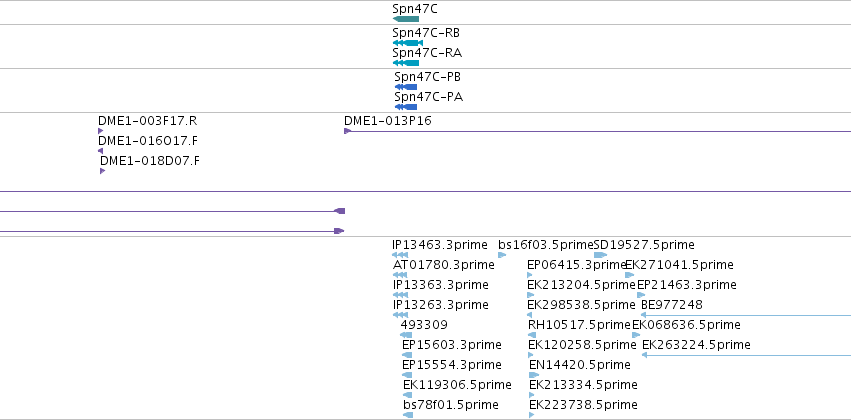The image size is (851, 420).
Task: Click the DME1-016O17.F arrow marker
Action: pos(100,151)
